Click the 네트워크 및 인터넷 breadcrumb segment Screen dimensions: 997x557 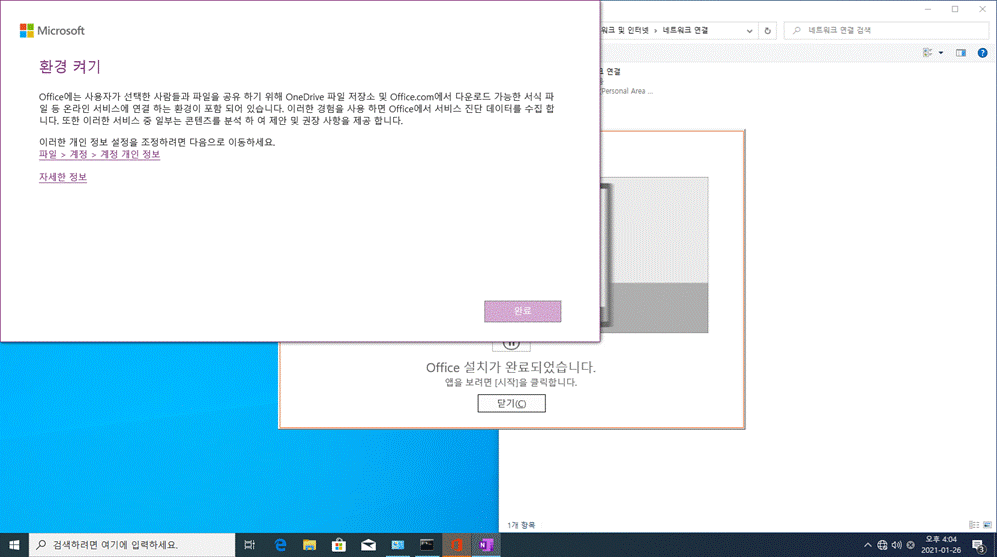tap(625, 31)
